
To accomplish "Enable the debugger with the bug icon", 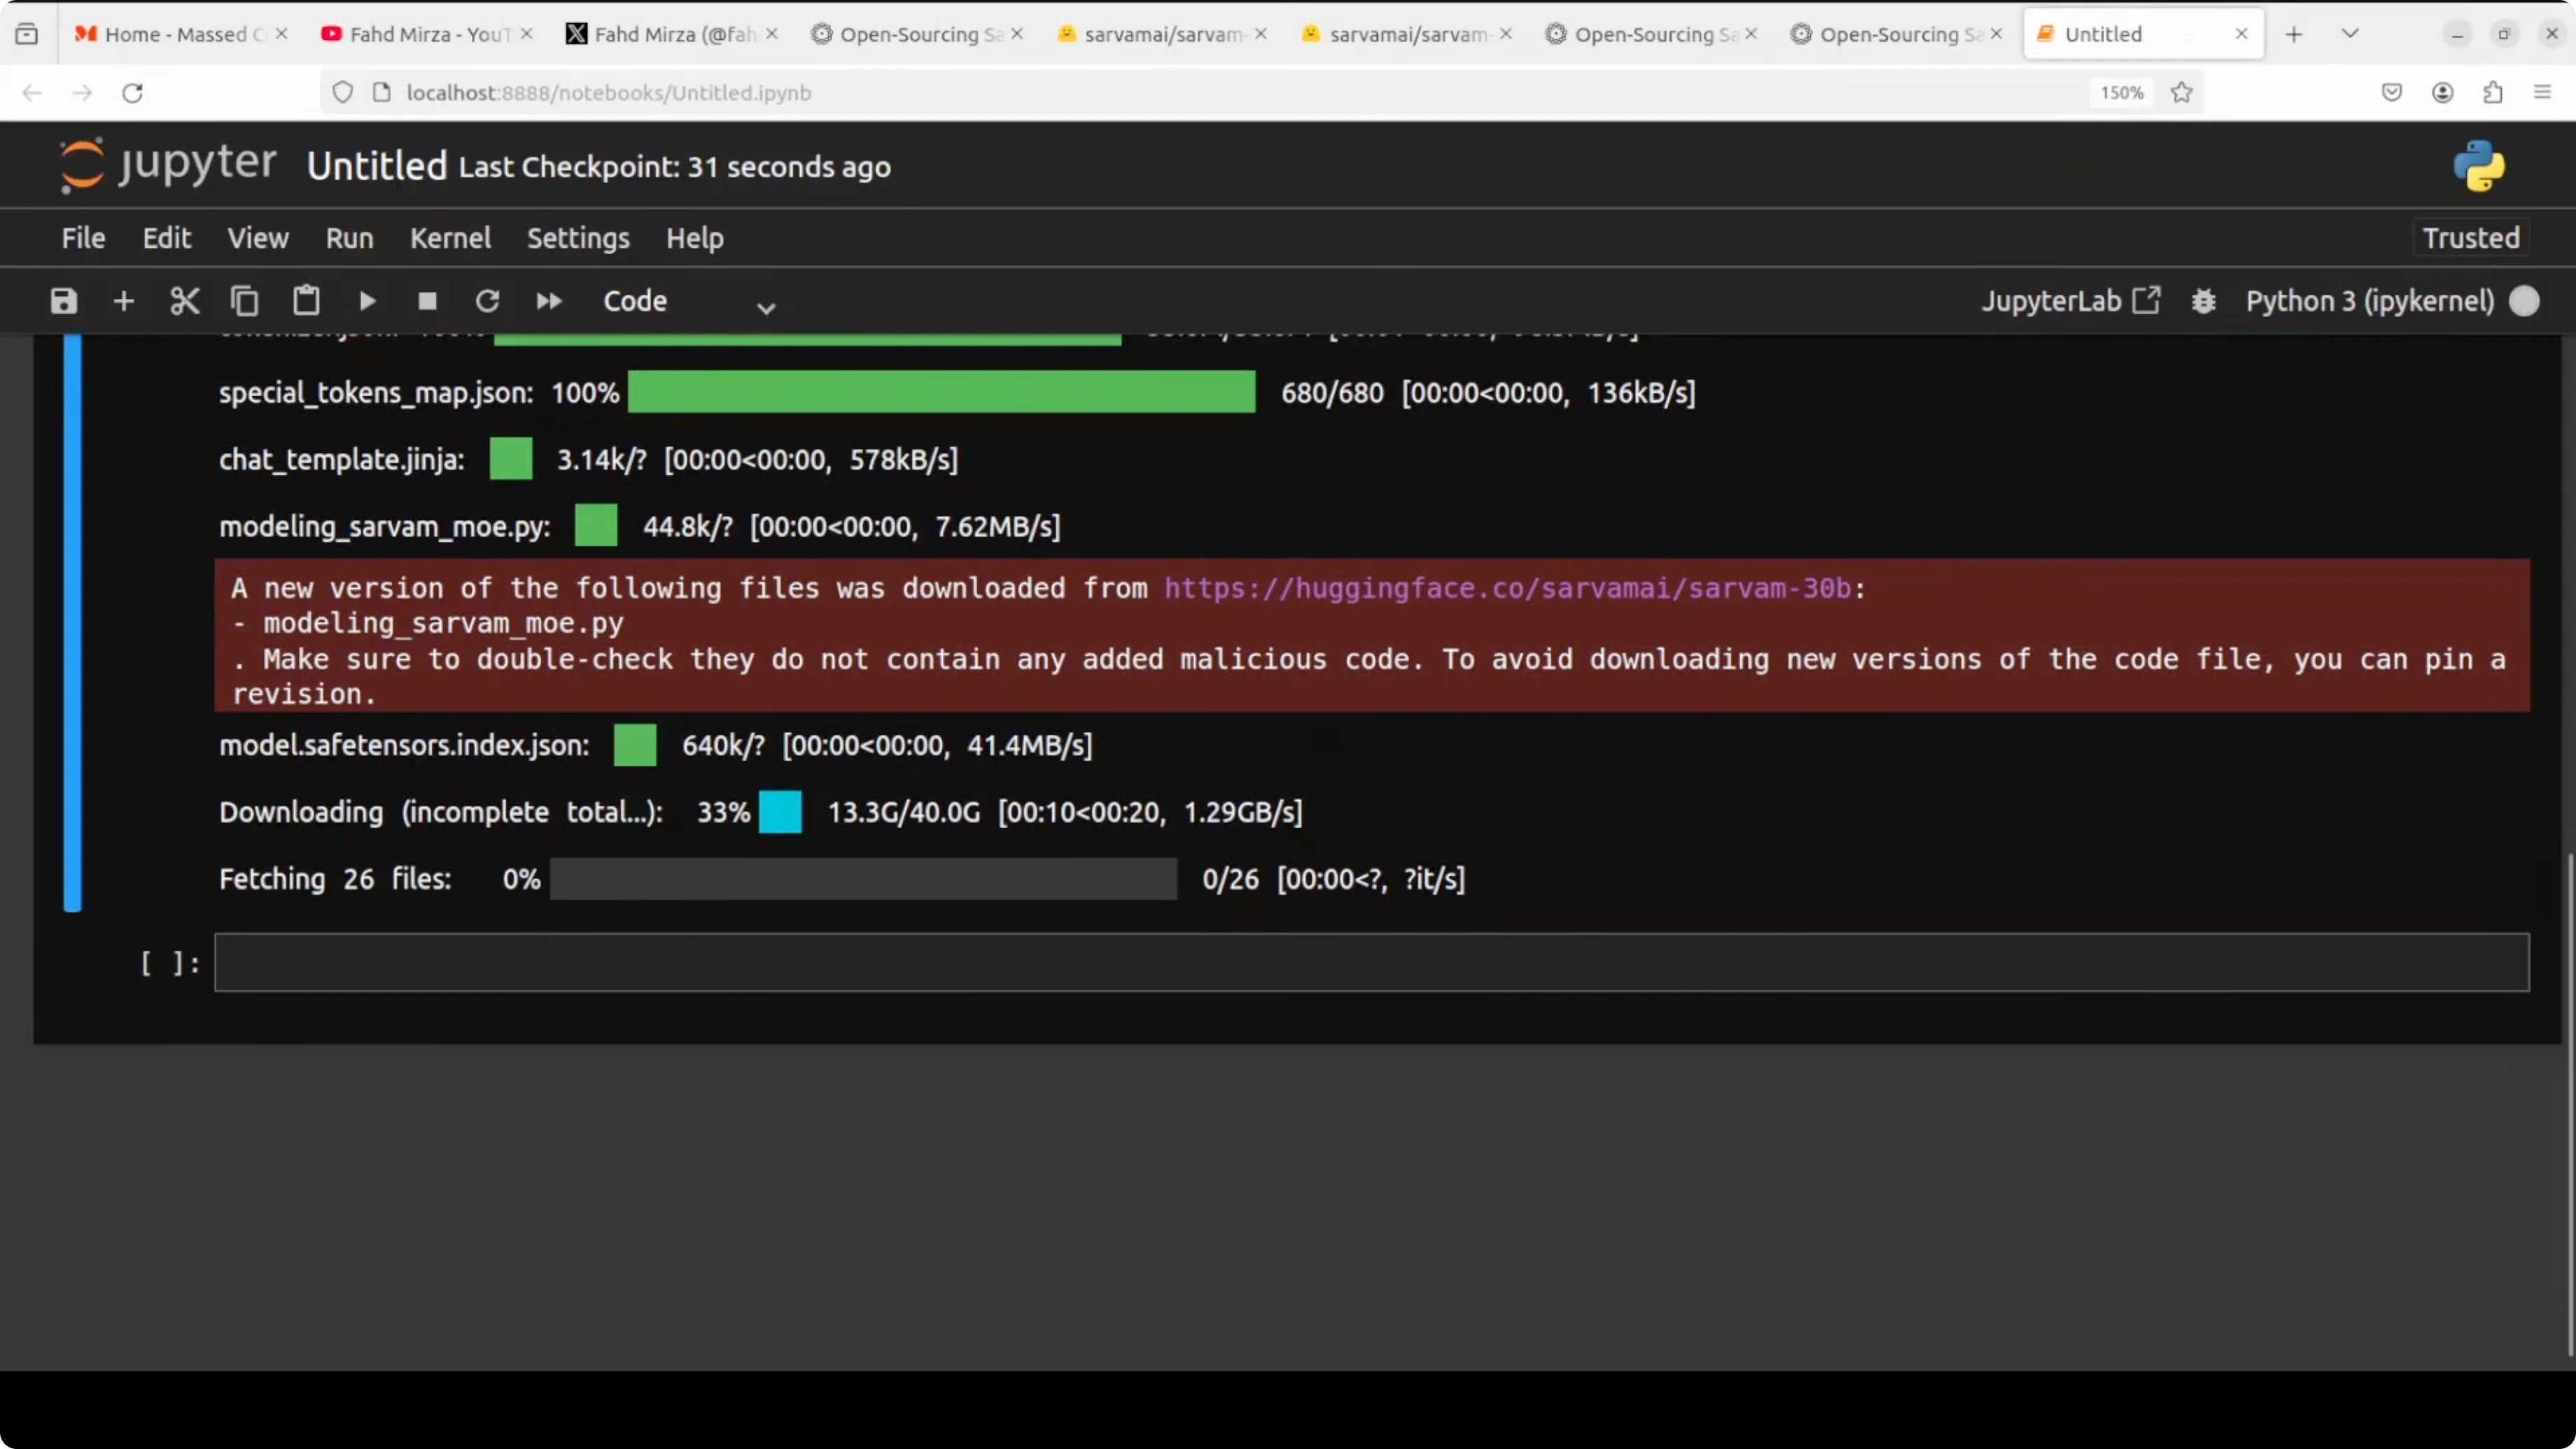I will click(2204, 301).
